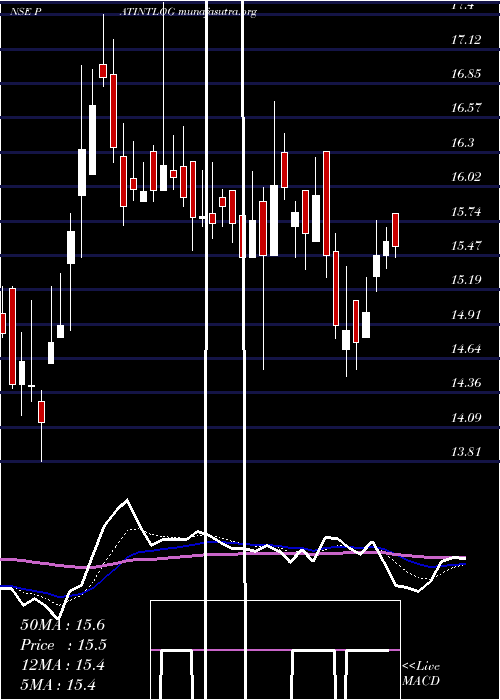Click the 50MA : 15.6 readout
500x700 pixels.
pyautogui.click(x=62, y=625)
